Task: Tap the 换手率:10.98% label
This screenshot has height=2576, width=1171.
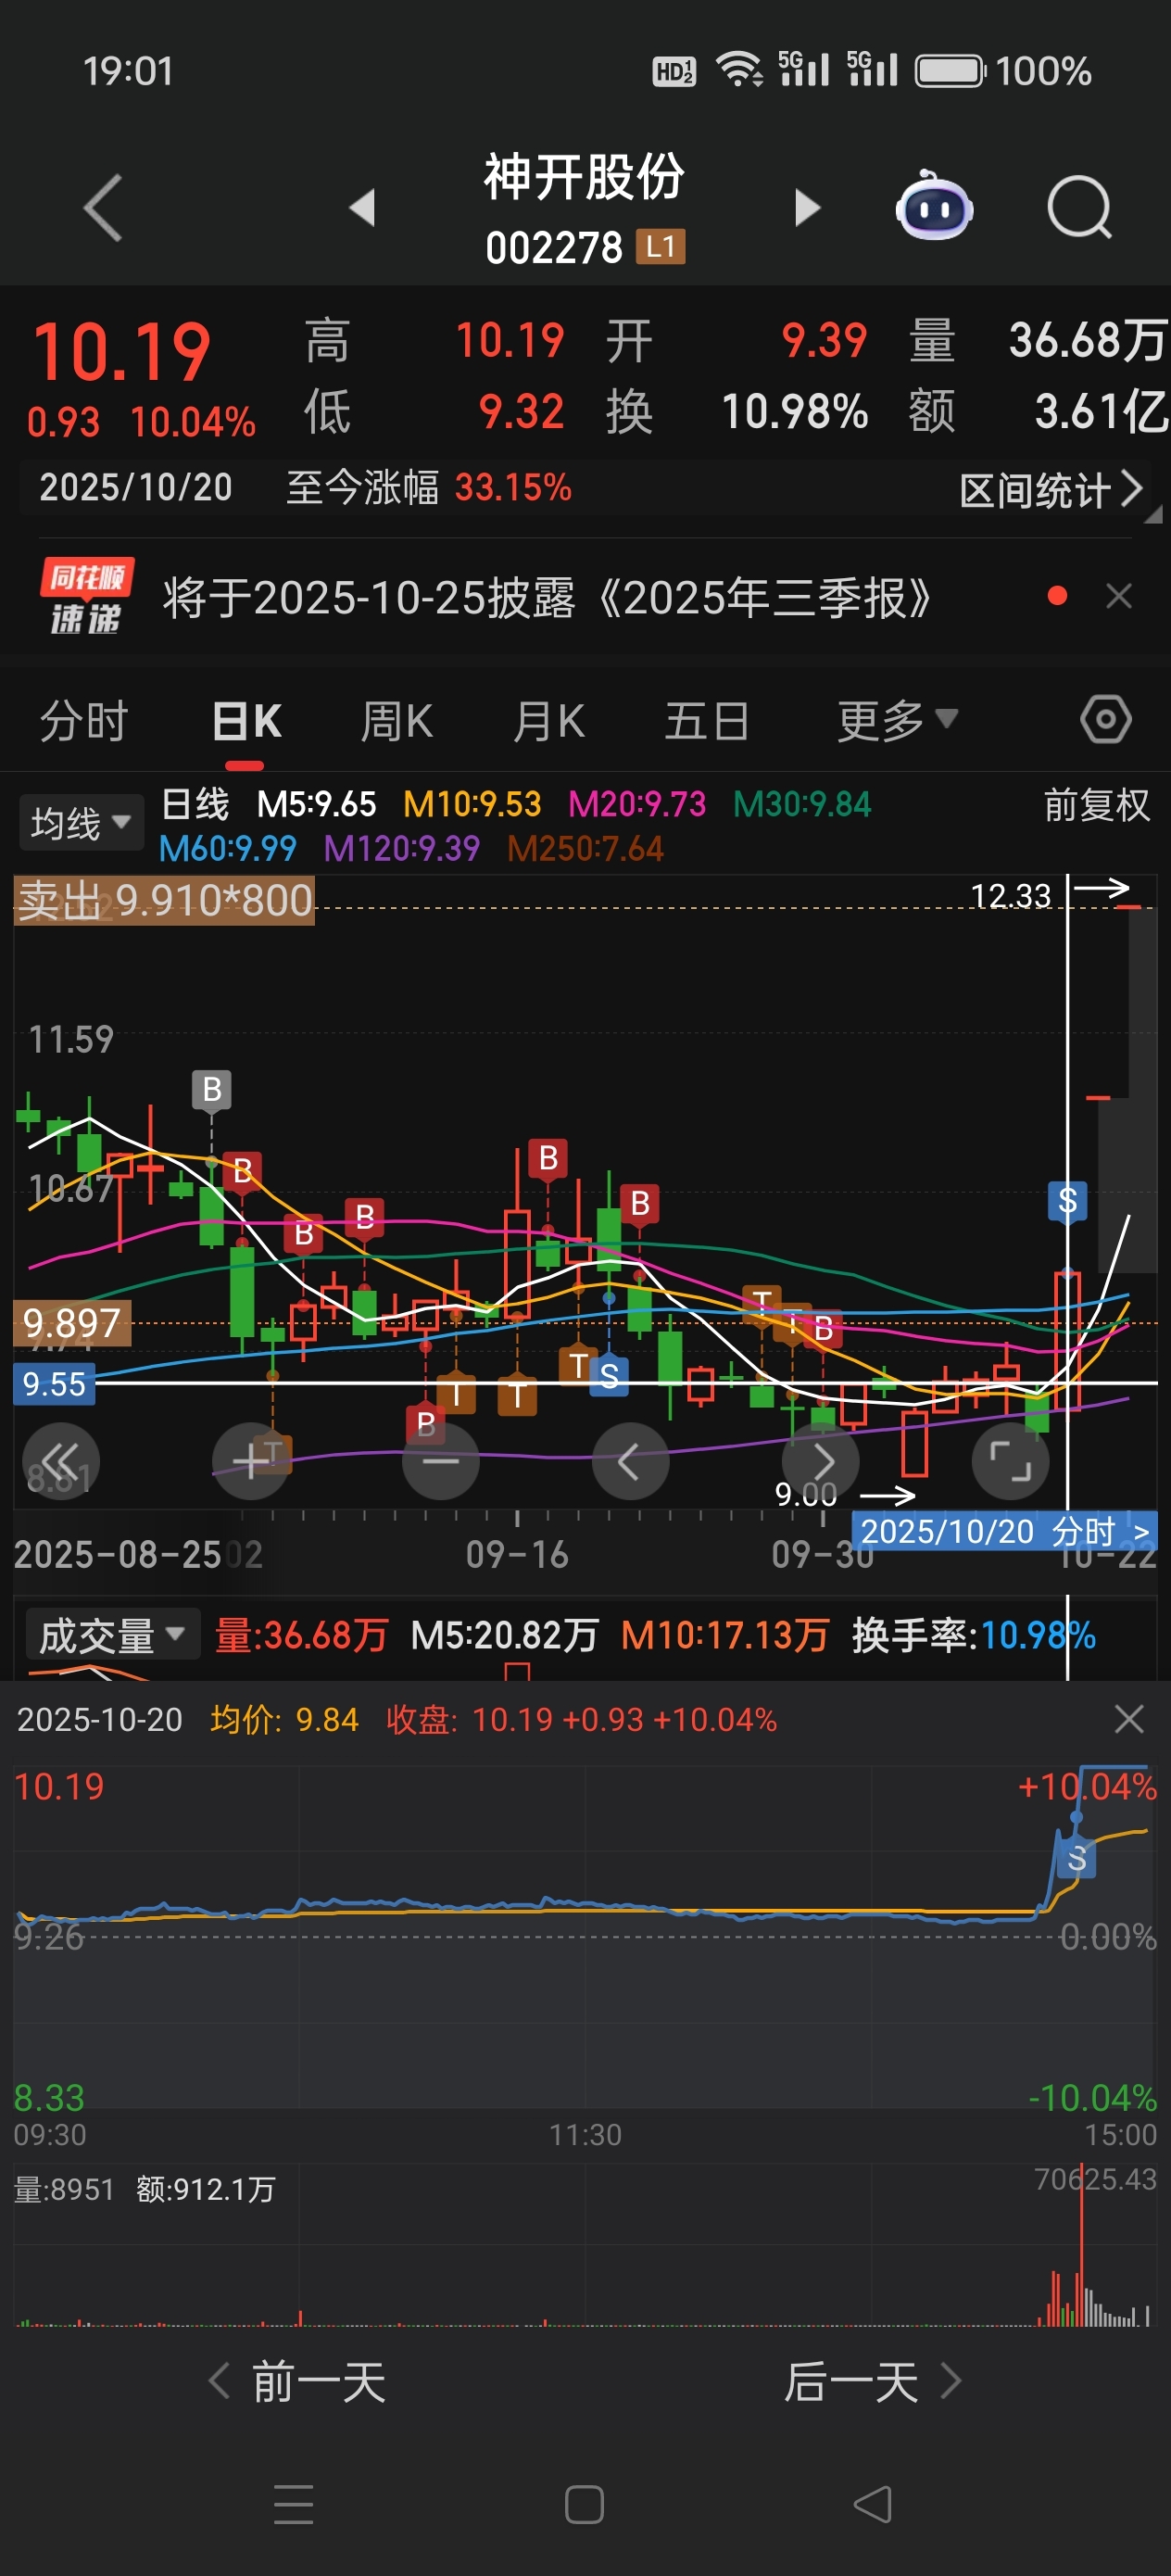Action: tap(973, 1635)
